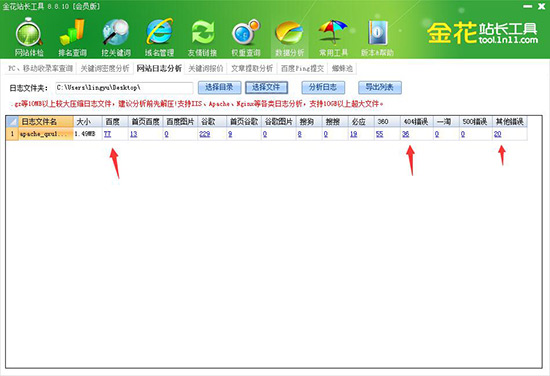Switch to the 百度Ping提交 tab
Screen dimensions: 550x376
302,68
